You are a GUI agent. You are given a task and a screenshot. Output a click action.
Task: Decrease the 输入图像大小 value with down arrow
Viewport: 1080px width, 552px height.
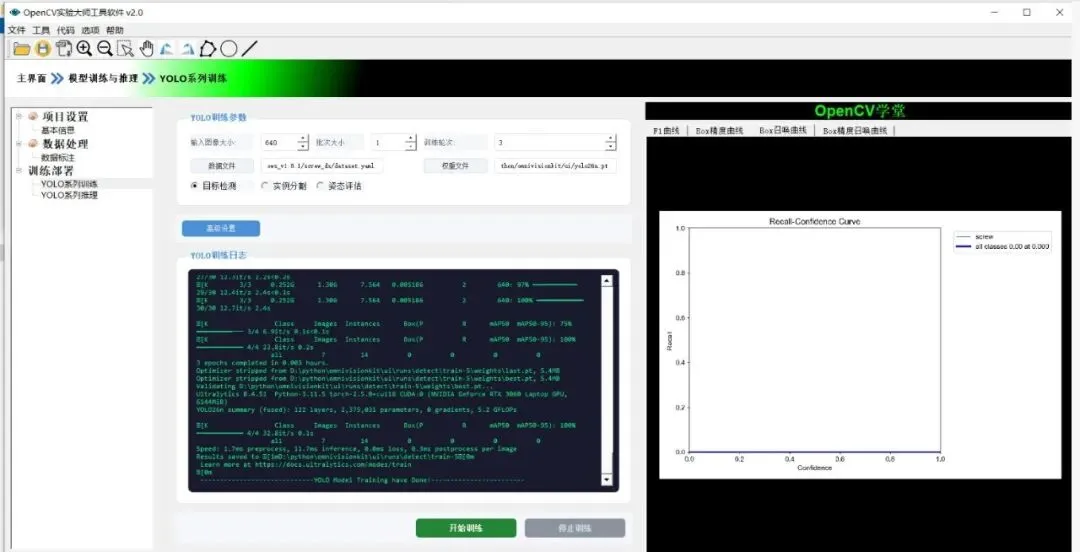(x=303, y=147)
